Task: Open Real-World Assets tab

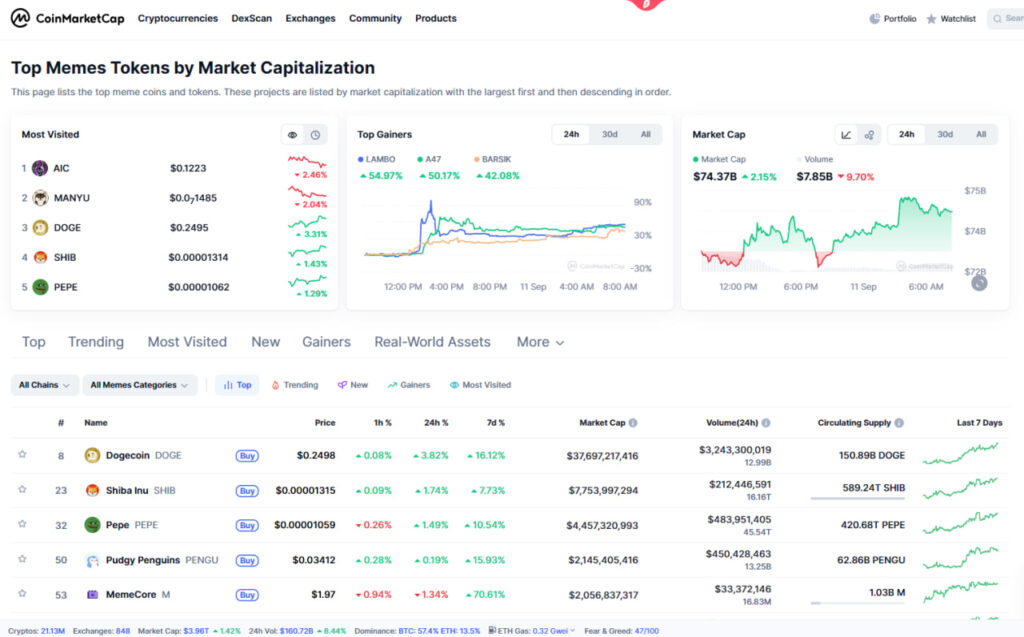Action: tap(432, 342)
